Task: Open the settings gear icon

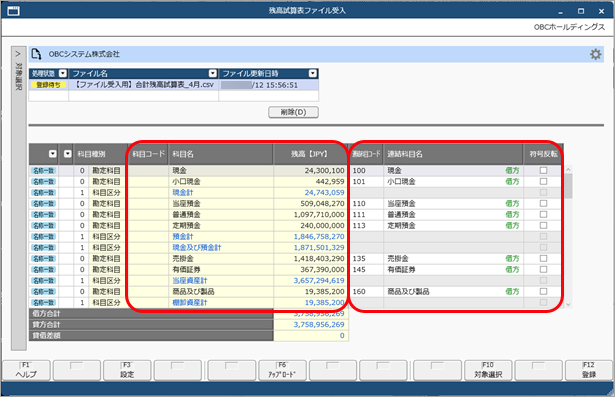Action: point(595,54)
